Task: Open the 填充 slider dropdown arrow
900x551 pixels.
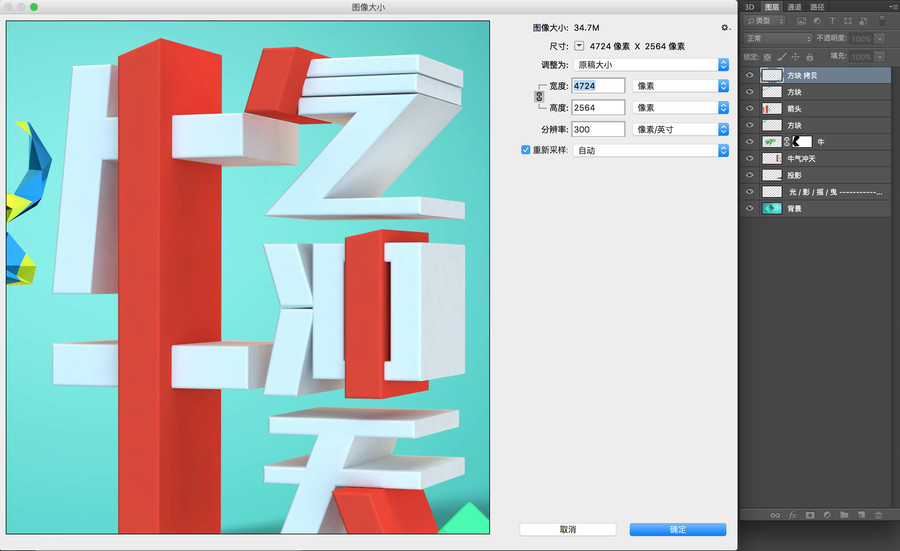Action: (x=880, y=57)
